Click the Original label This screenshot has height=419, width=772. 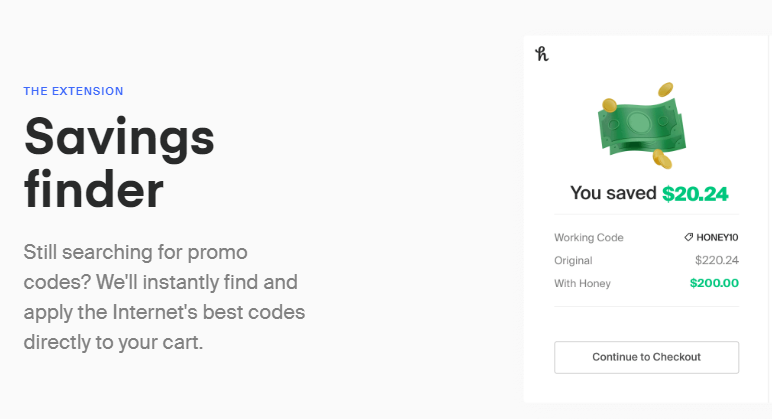click(x=573, y=260)
